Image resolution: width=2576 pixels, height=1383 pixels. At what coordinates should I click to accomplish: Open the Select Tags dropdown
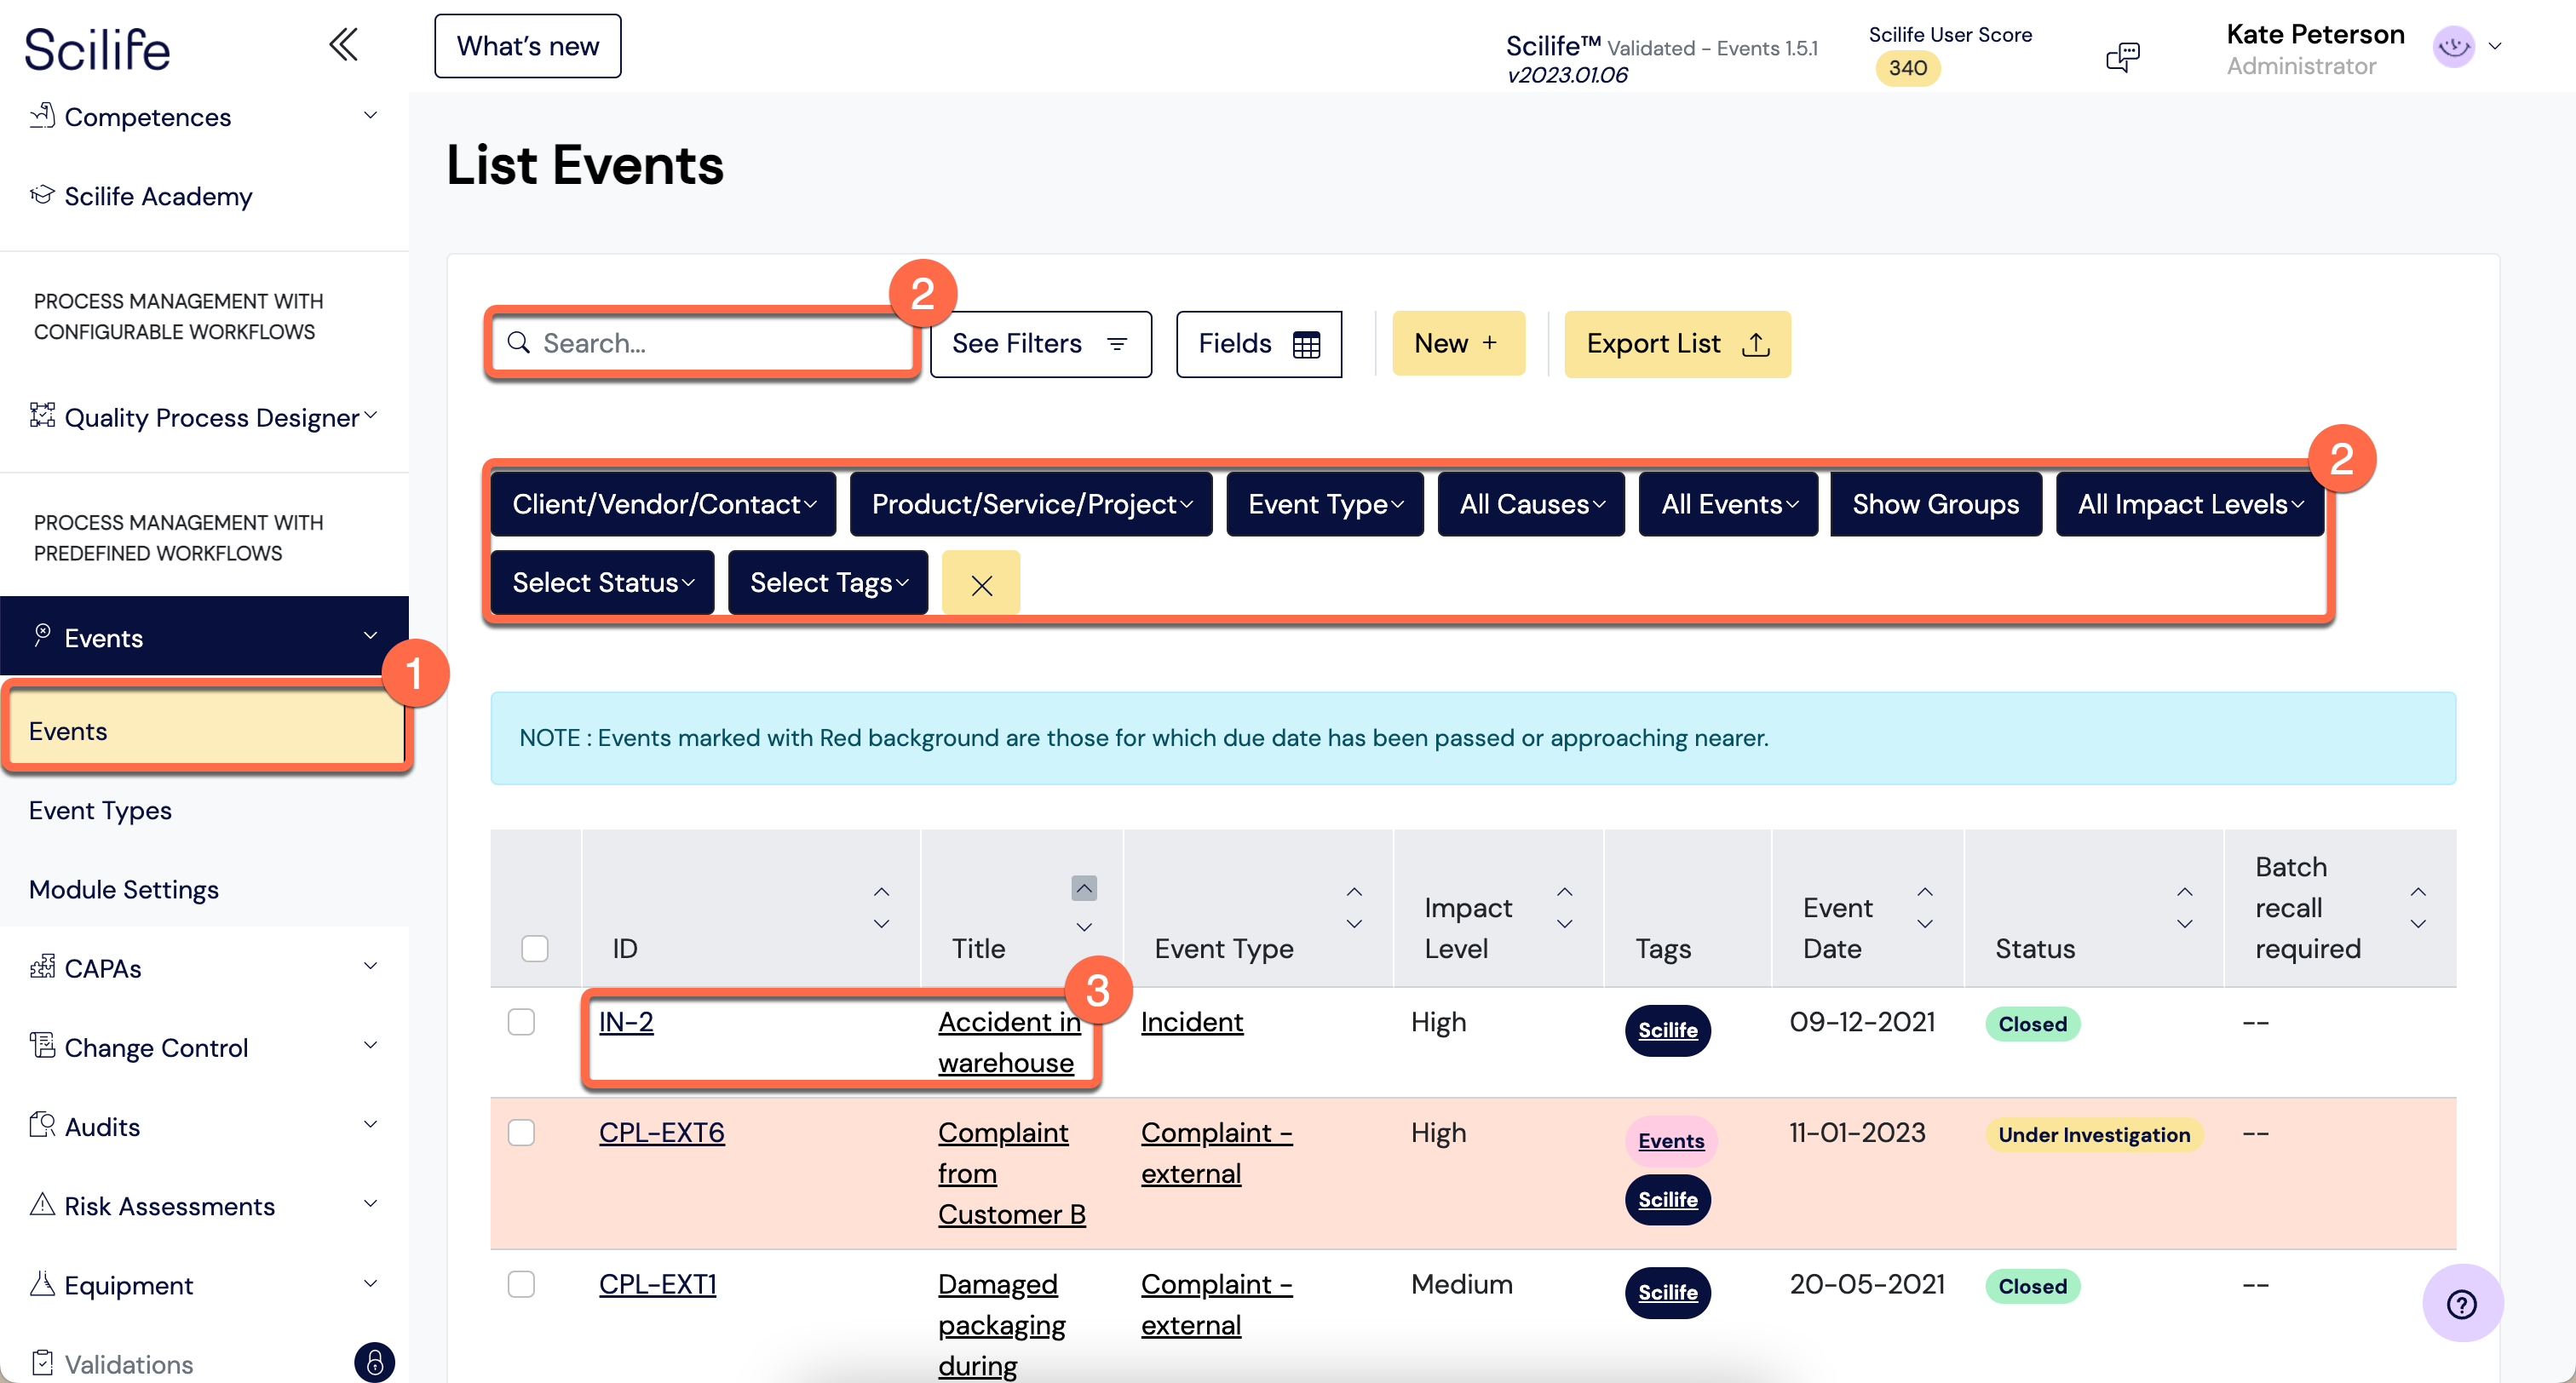(x=828, y=583)
